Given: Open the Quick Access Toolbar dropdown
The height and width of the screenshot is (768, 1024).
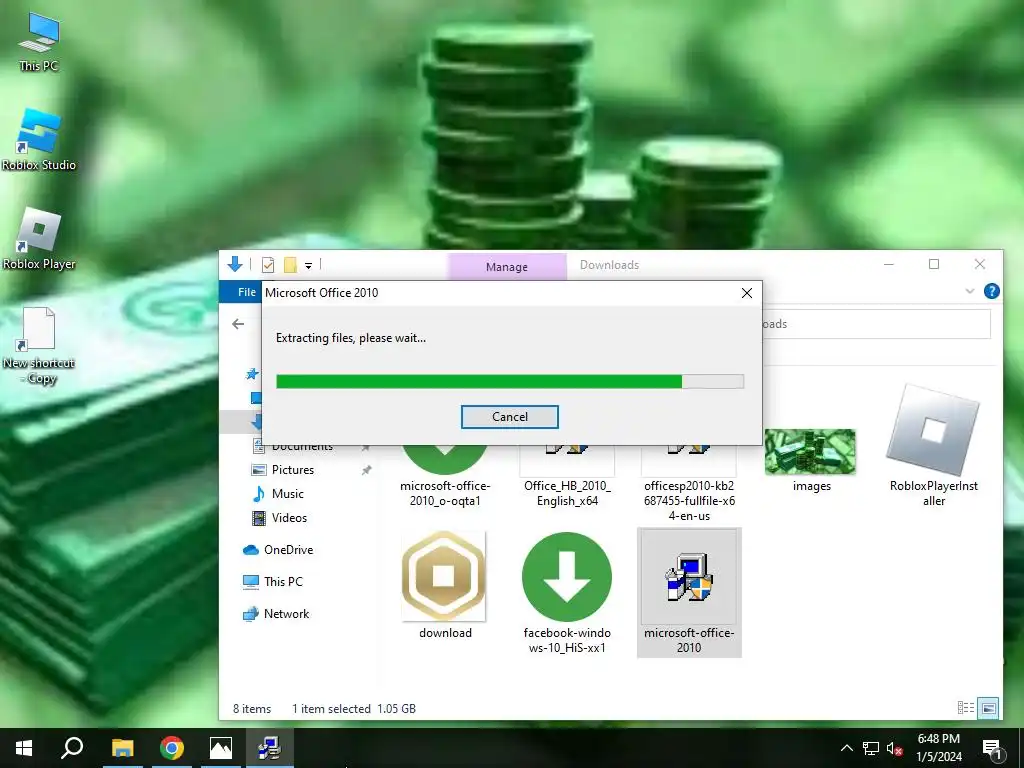Looking at the screenshot, I should pyautogui.click(x=308, y=265).
